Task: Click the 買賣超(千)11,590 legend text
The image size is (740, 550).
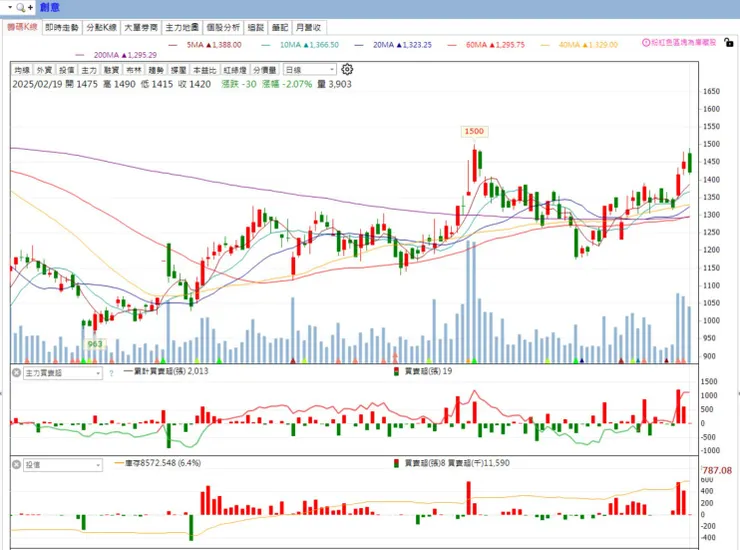Action: click(x=479, y=463)
